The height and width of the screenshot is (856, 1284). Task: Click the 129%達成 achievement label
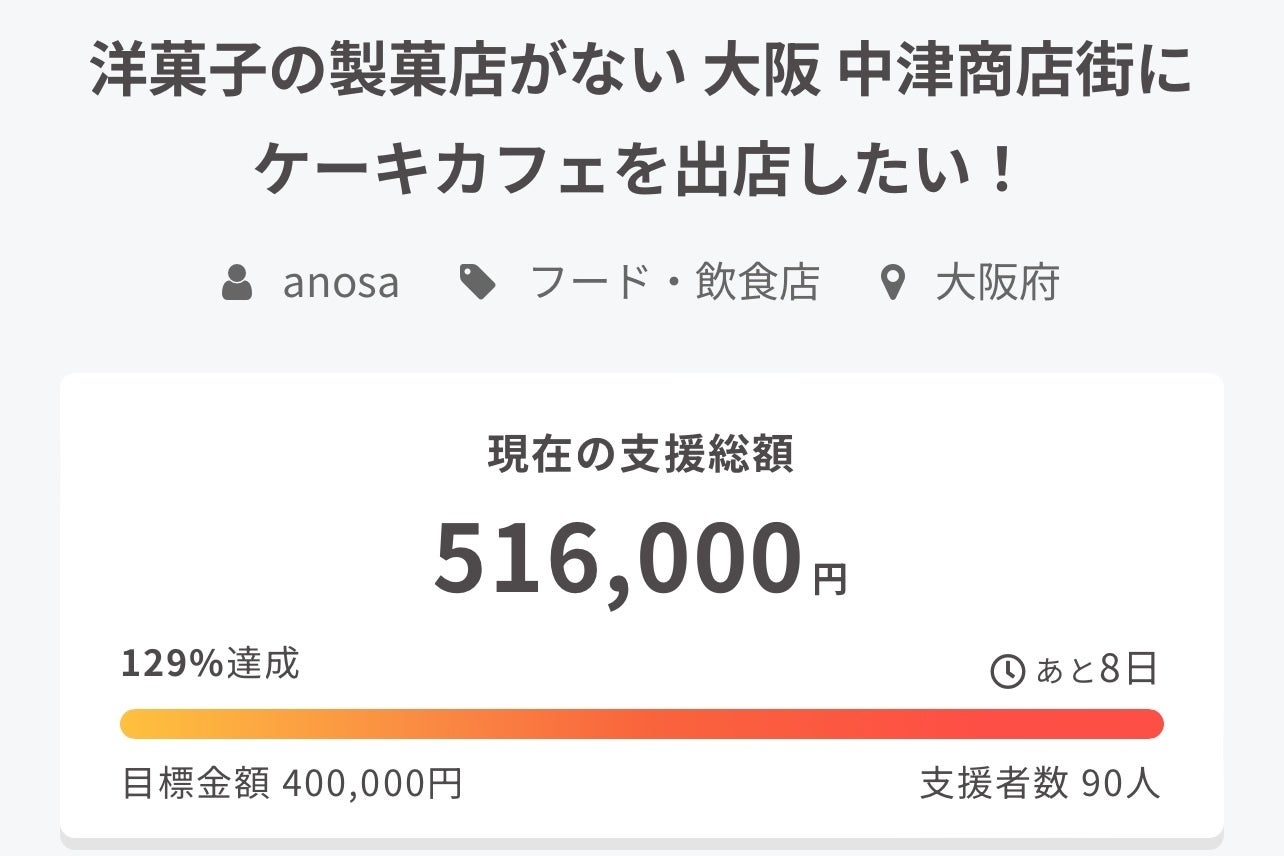pos(210,663)
